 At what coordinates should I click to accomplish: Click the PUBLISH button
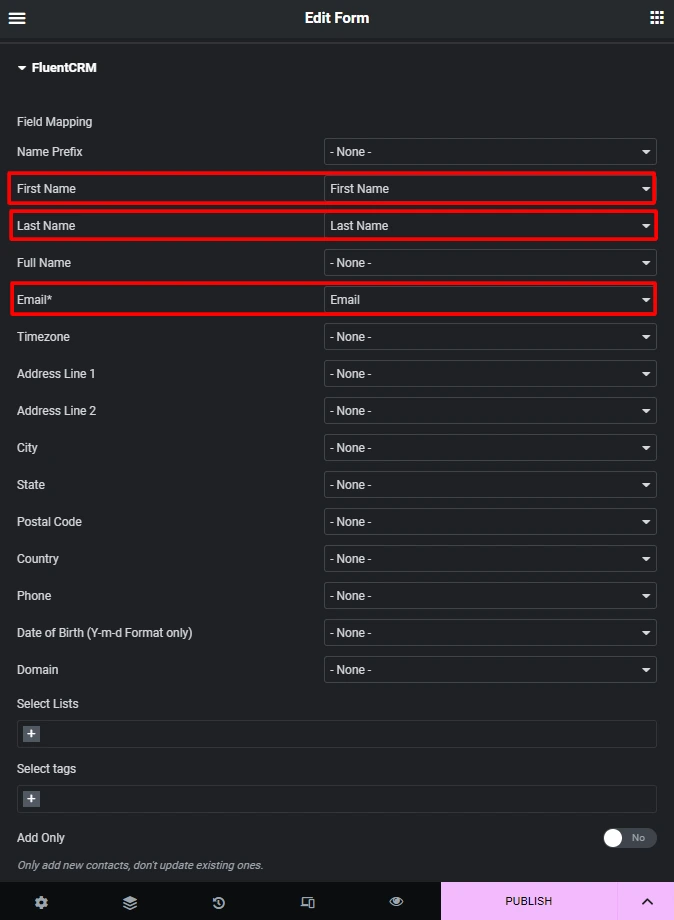pyautogui.click(x=529, y=901)
